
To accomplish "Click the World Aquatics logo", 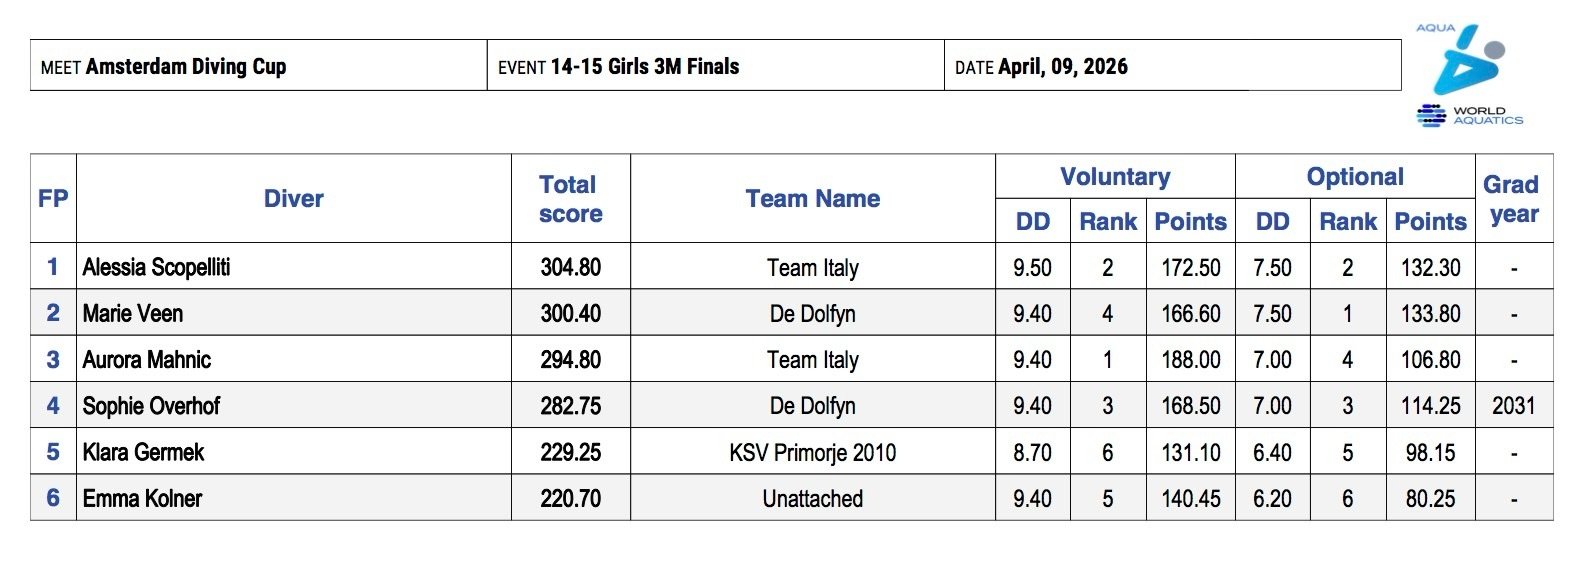I will tap(1469, 115).
